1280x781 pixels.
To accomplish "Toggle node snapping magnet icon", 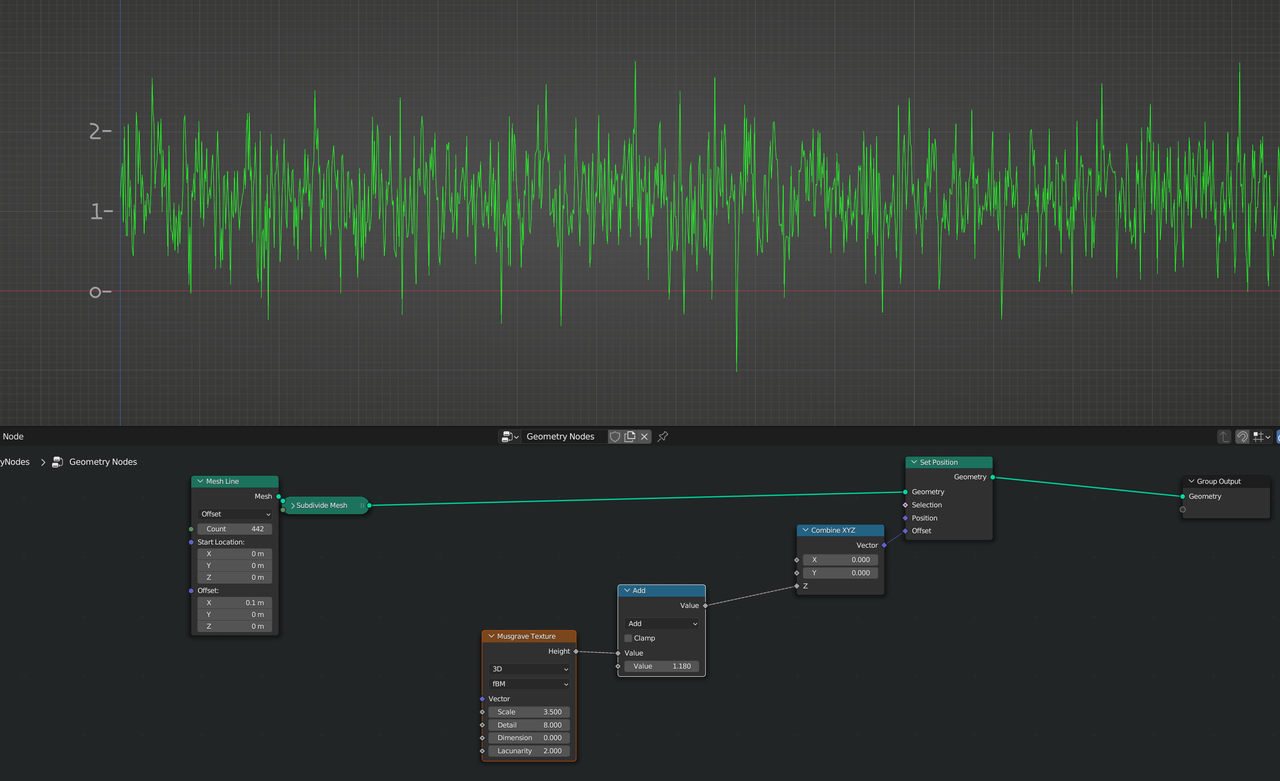I will 1242,437.
